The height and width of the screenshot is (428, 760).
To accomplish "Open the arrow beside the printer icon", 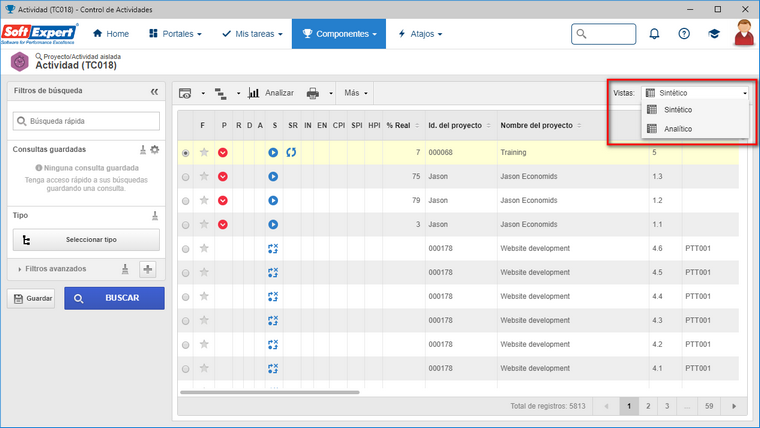I will coord(331,94).
